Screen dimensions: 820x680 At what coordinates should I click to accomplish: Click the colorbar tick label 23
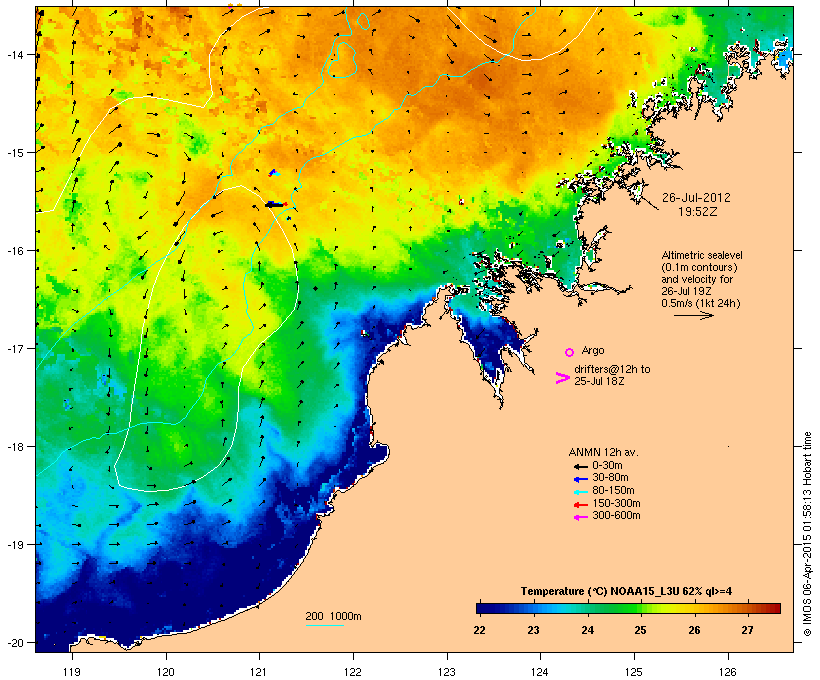[x=533, y=630]
